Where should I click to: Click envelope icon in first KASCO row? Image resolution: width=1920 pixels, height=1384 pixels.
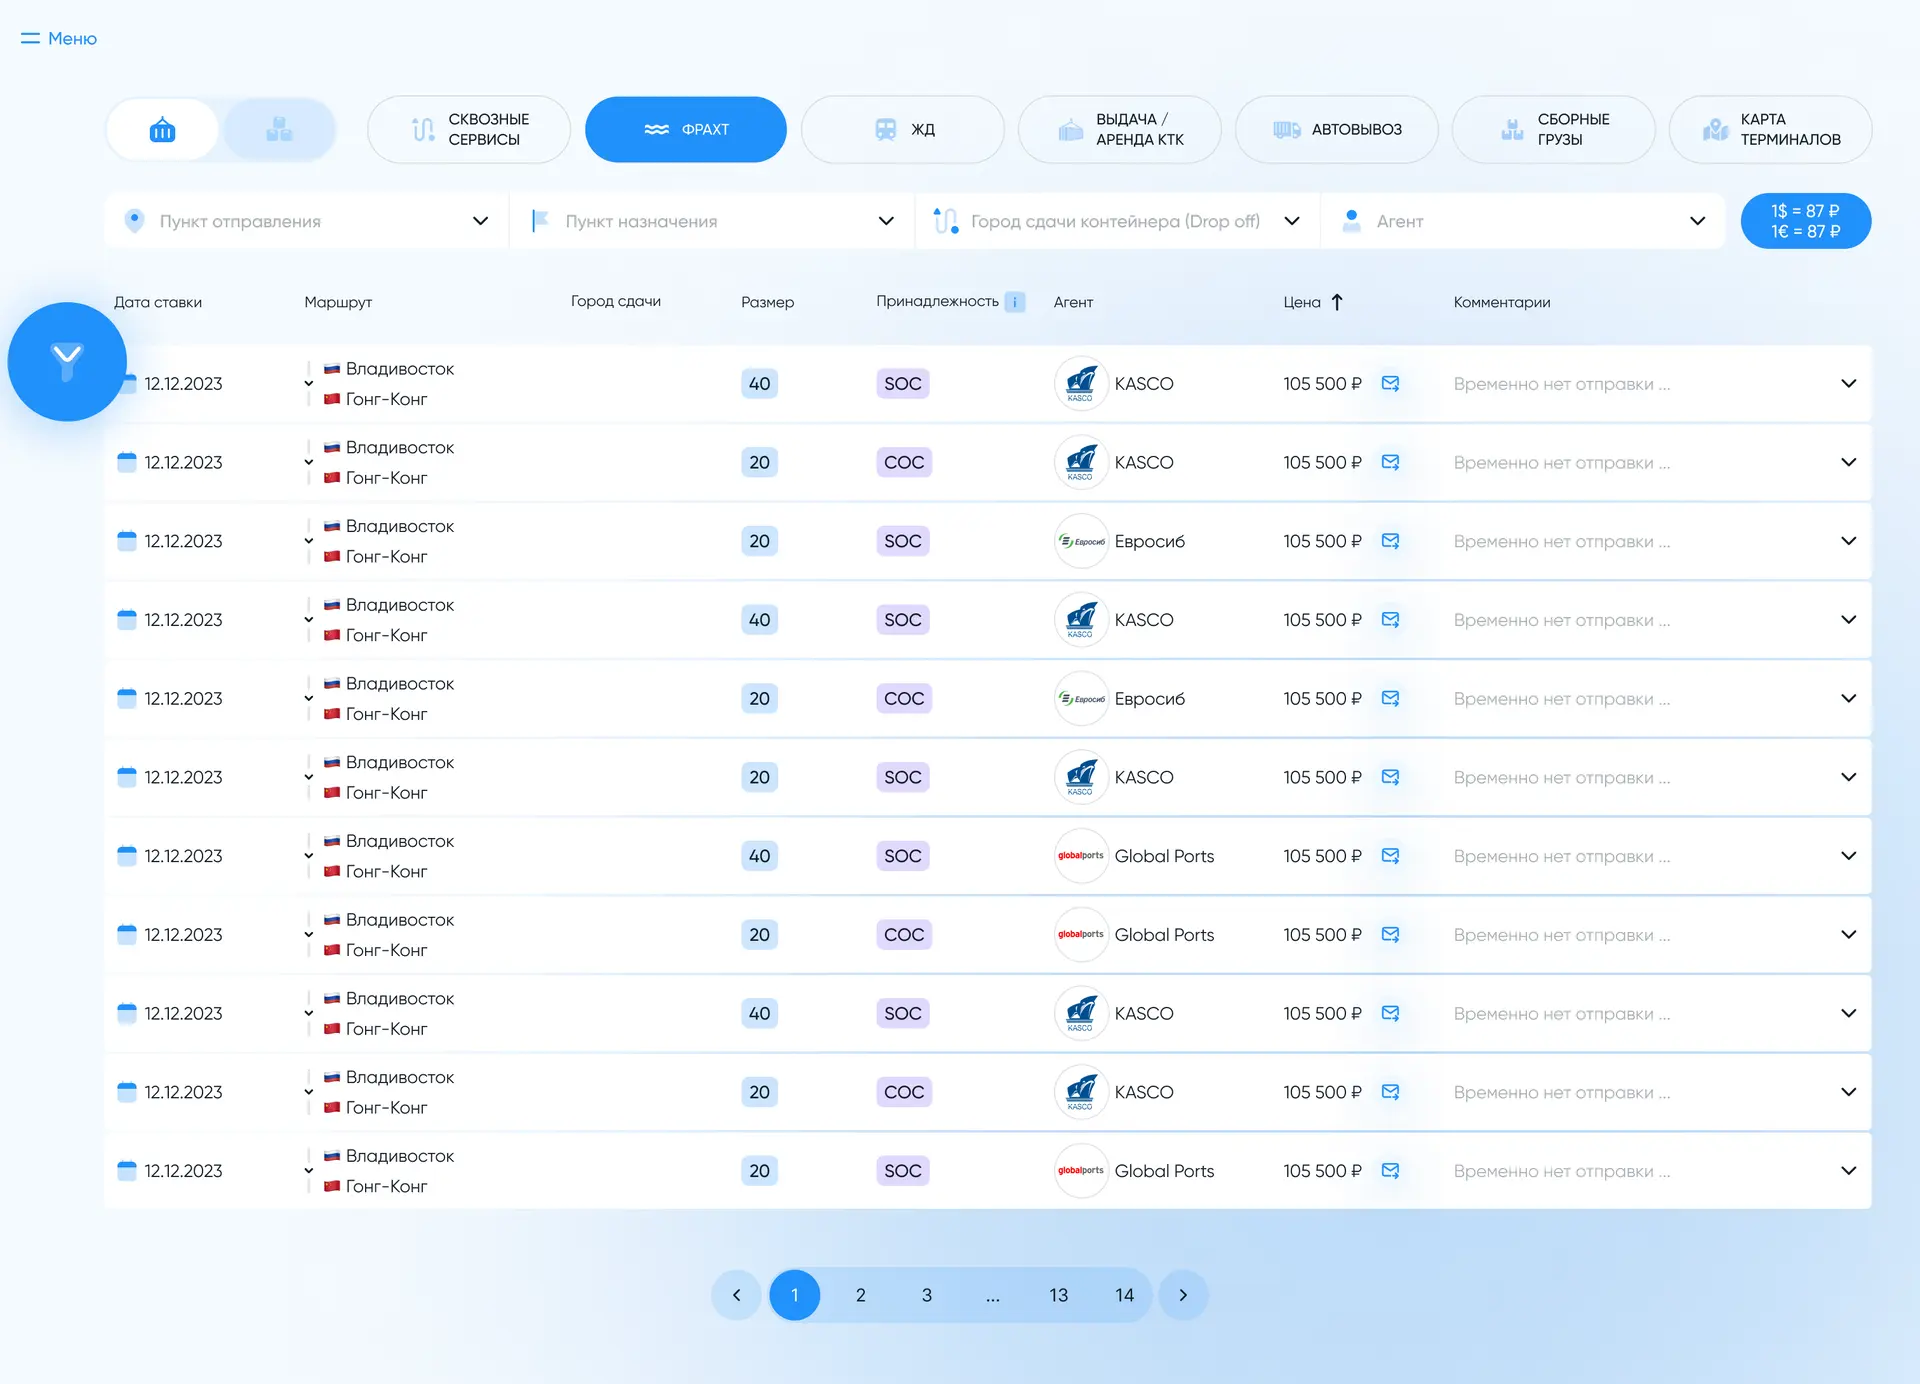click(1390, 383)
